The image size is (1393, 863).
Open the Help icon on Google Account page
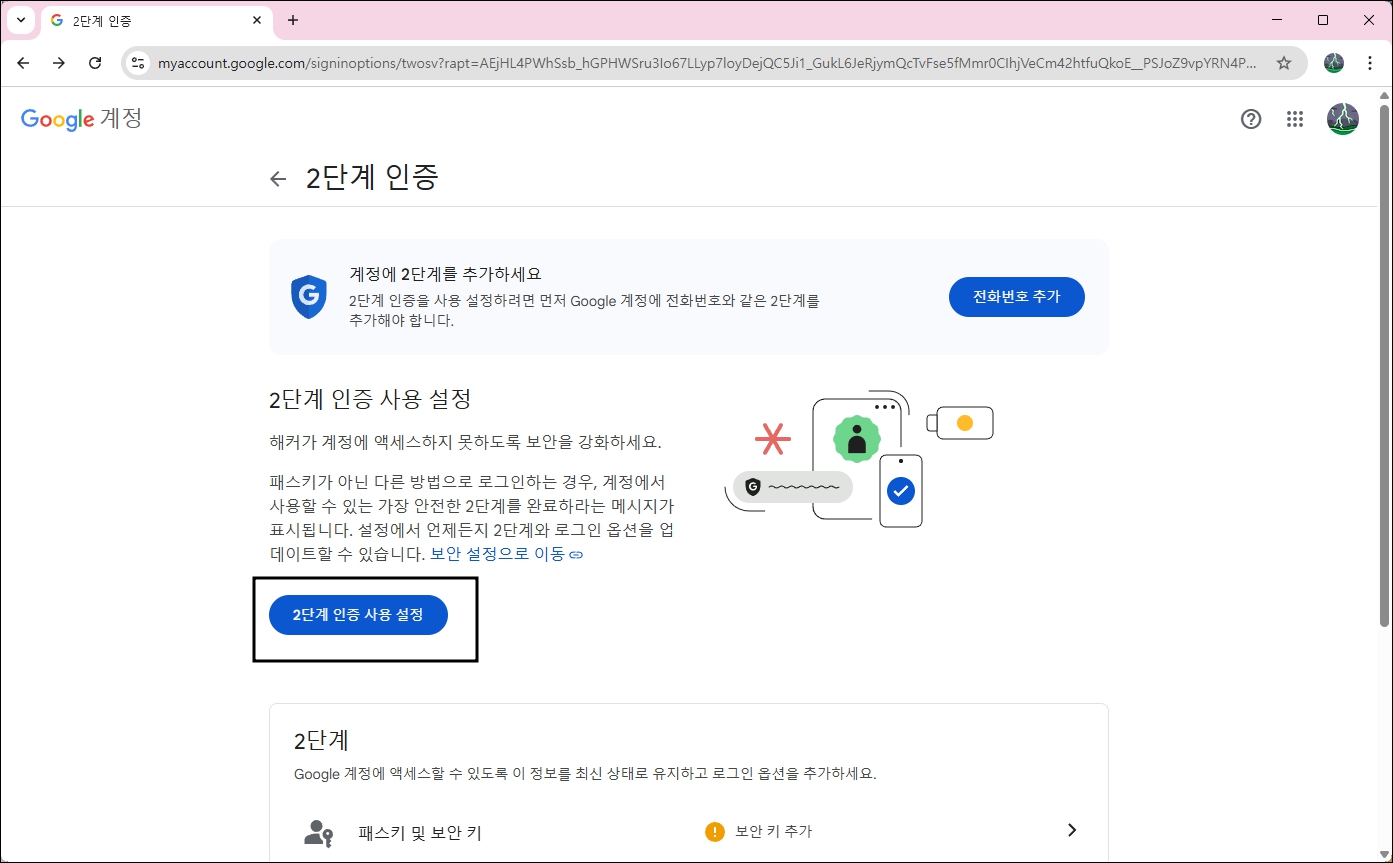tap(1251, 119)
